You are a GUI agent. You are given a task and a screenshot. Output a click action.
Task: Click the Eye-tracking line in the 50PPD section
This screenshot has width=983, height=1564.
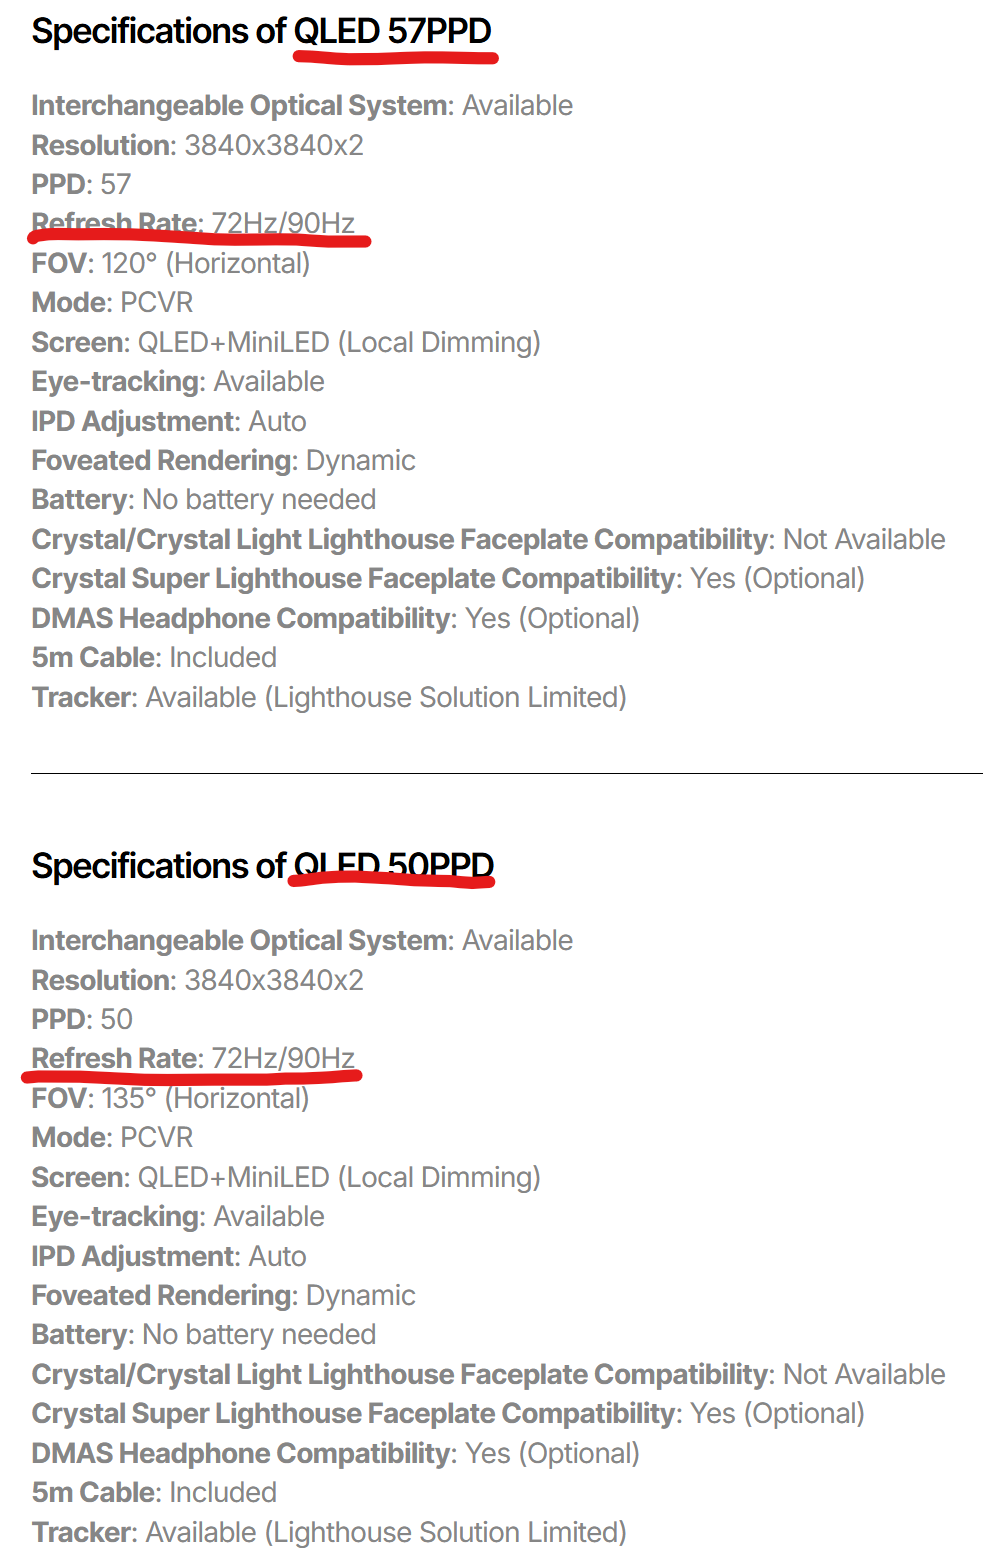[178, 1216]
